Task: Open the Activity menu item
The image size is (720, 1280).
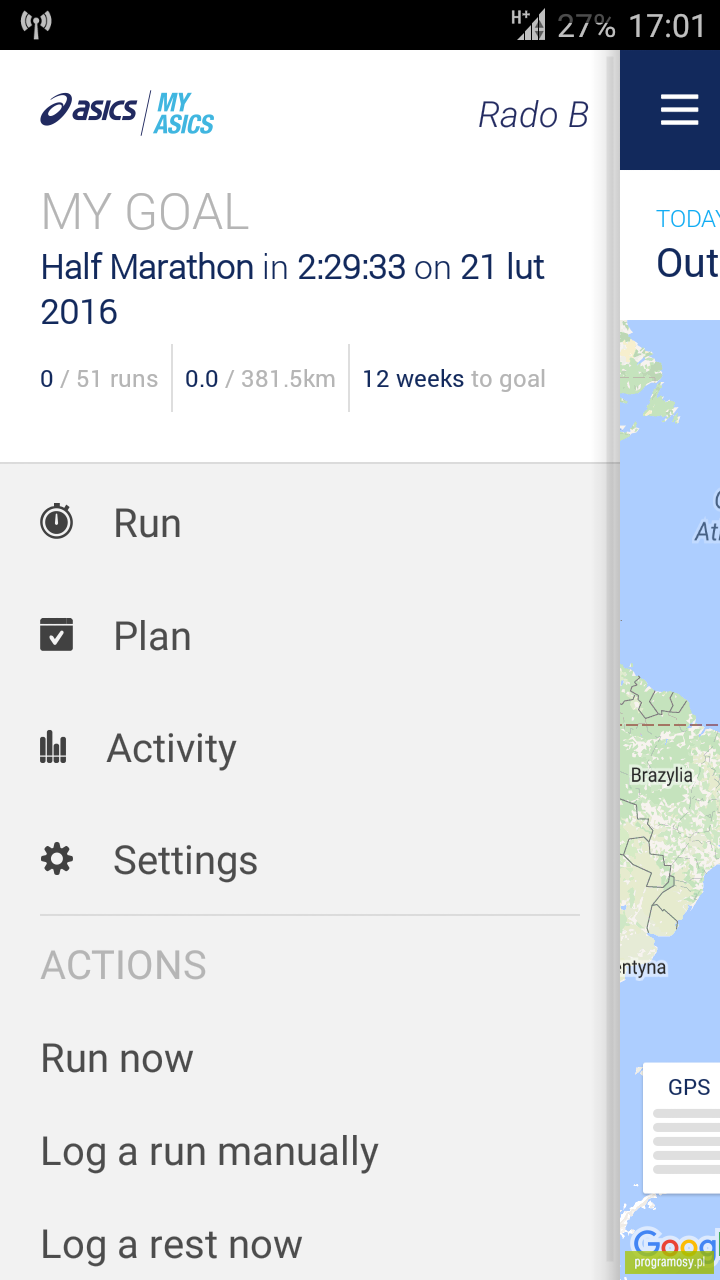Action: click(310, 748)
